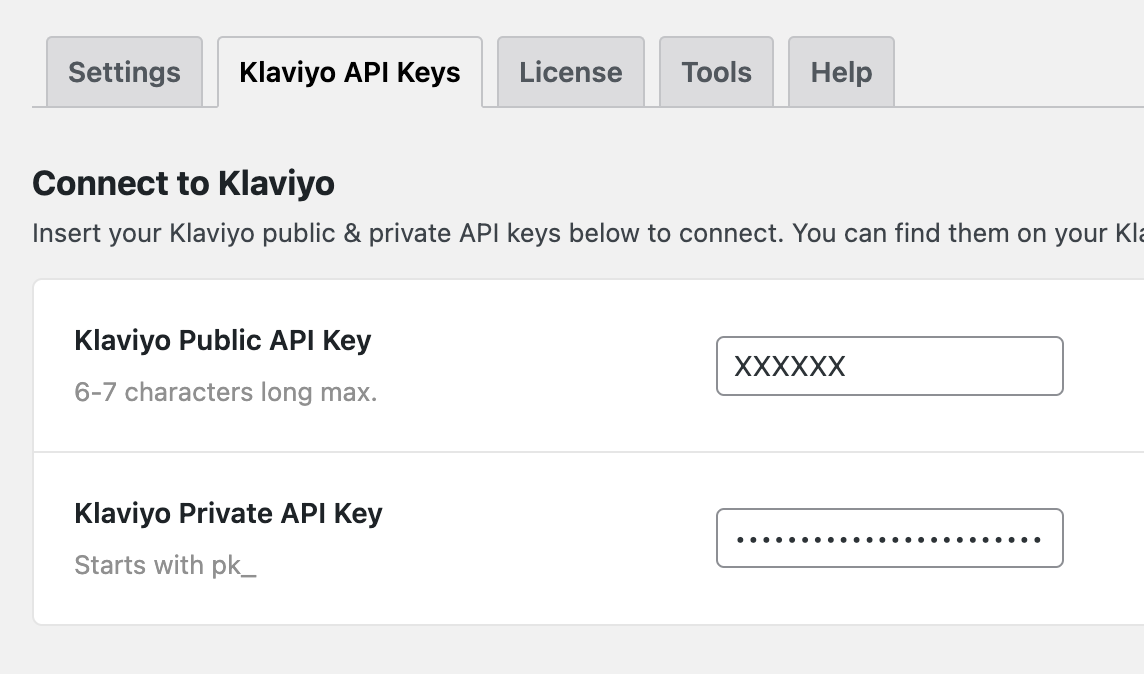This screenshot has width=1144, height=674.
Task: Switch to the Tools tab
Action: tap(716, 71)
